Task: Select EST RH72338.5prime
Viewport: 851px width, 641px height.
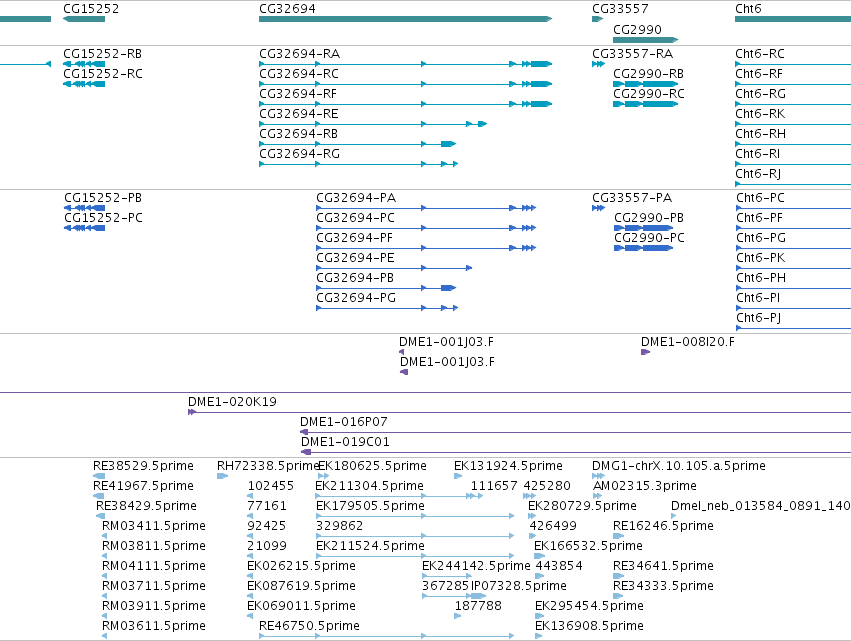Action: point(268,466)
